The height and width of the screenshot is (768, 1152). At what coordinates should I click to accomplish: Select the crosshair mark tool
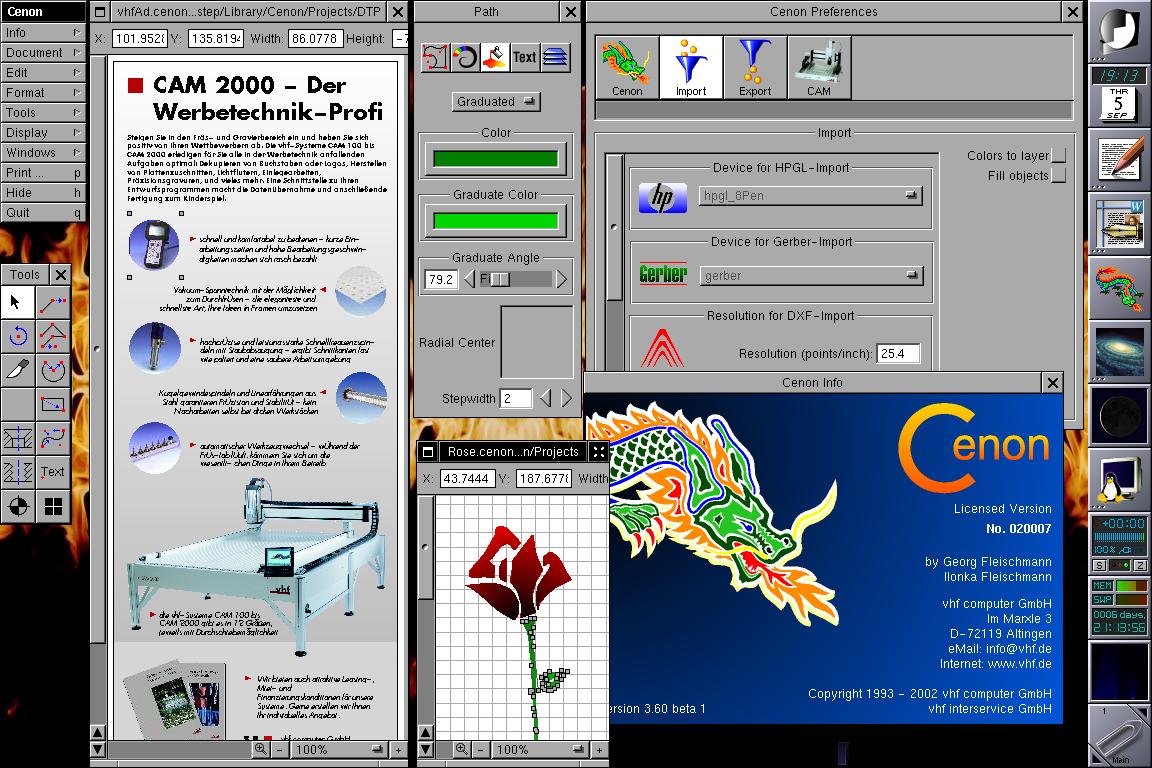point(17,506)
